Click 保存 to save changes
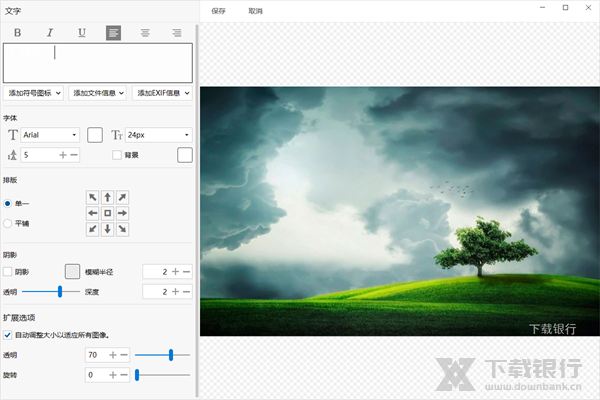Screen dimensions: 600x400 (x=219, y=10)
